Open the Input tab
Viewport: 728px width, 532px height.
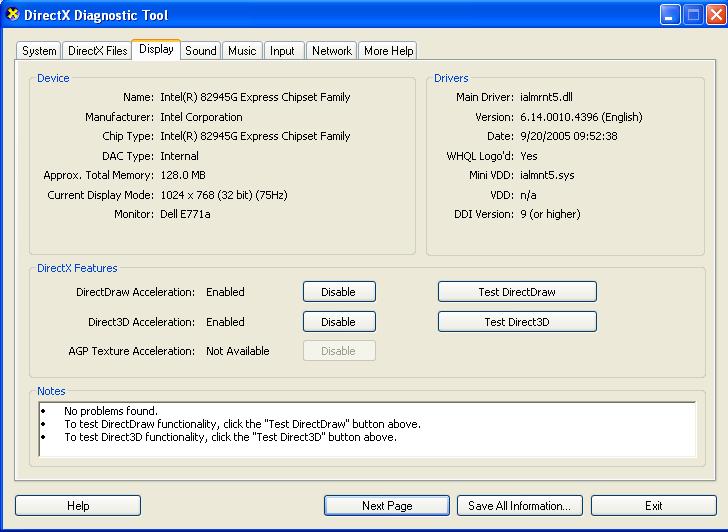coord(282,51)
